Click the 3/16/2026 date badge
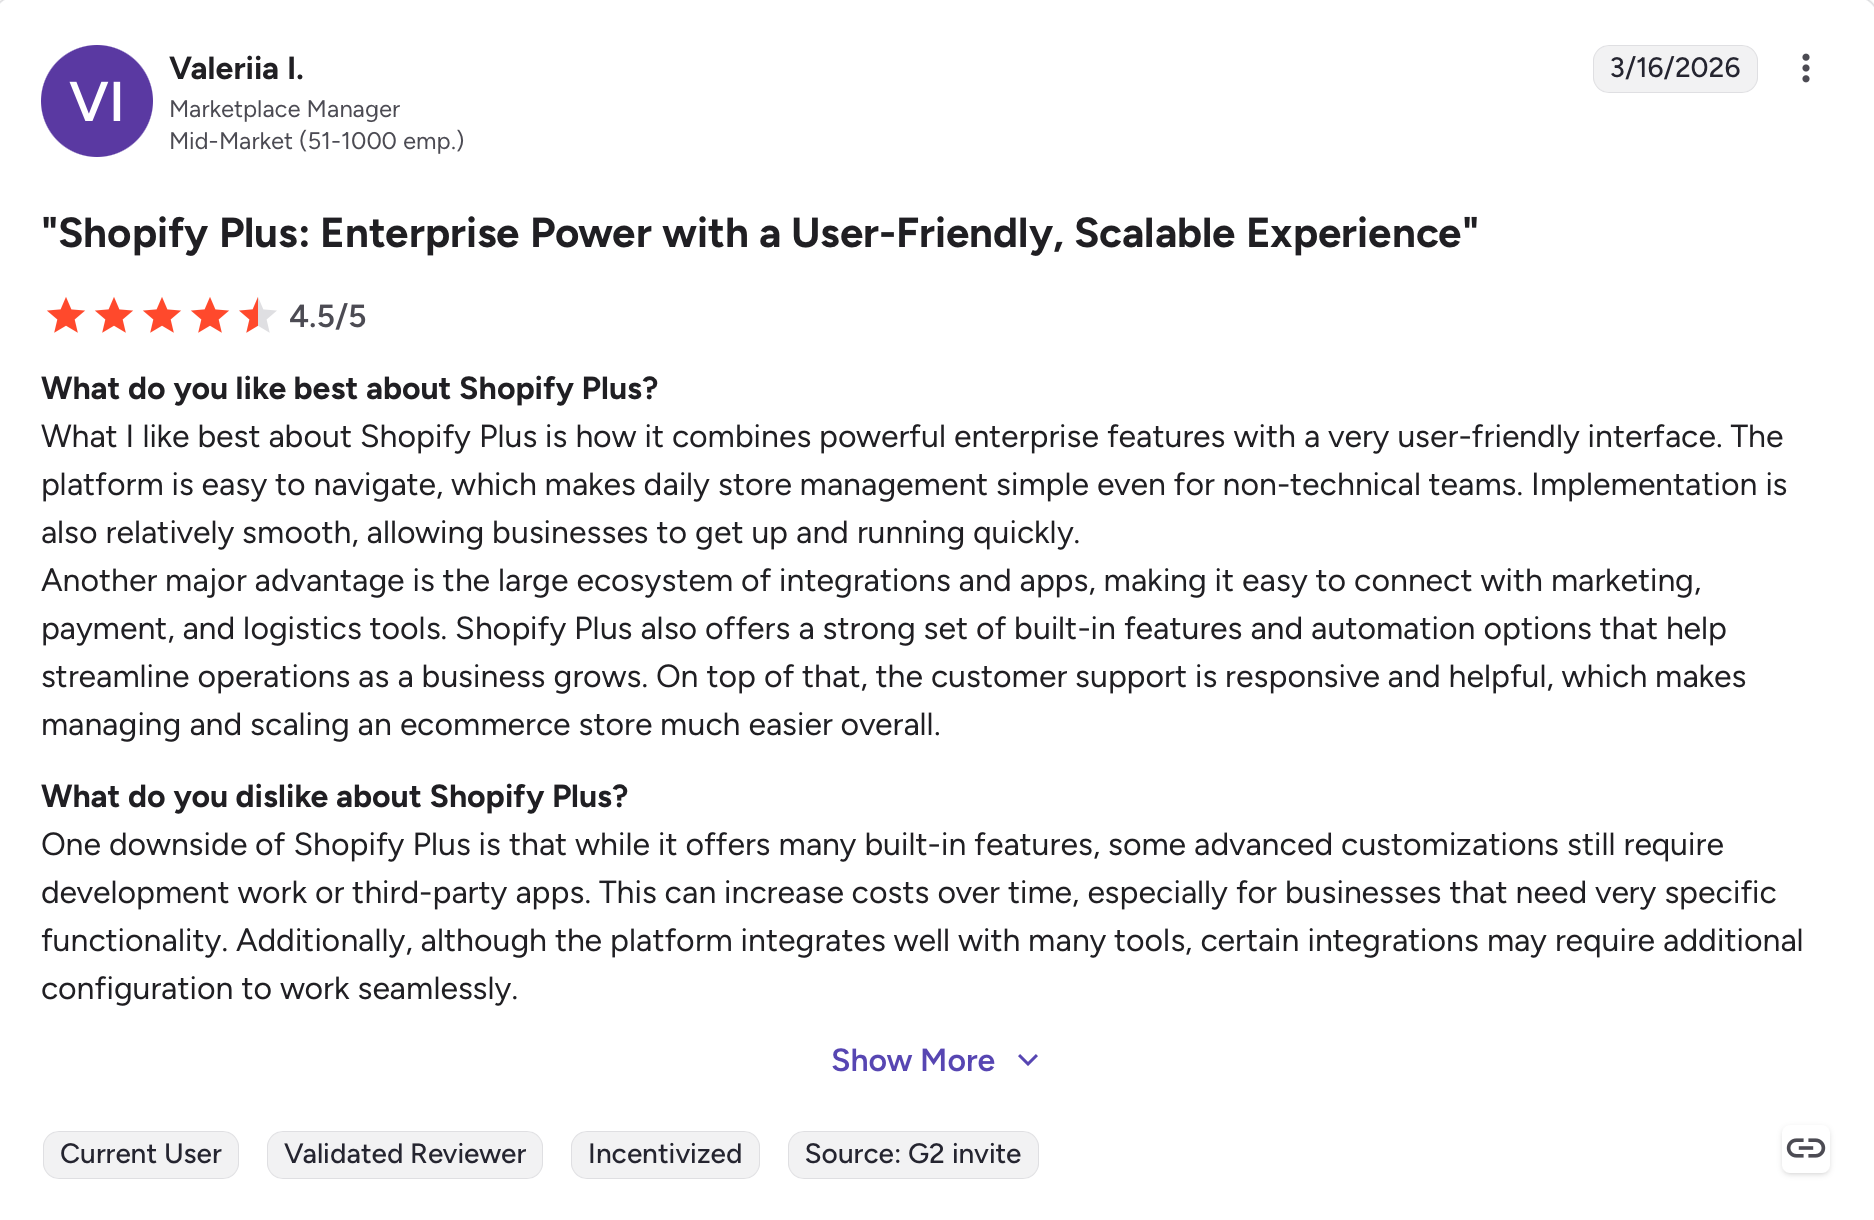 click(x=1675, y=68)
